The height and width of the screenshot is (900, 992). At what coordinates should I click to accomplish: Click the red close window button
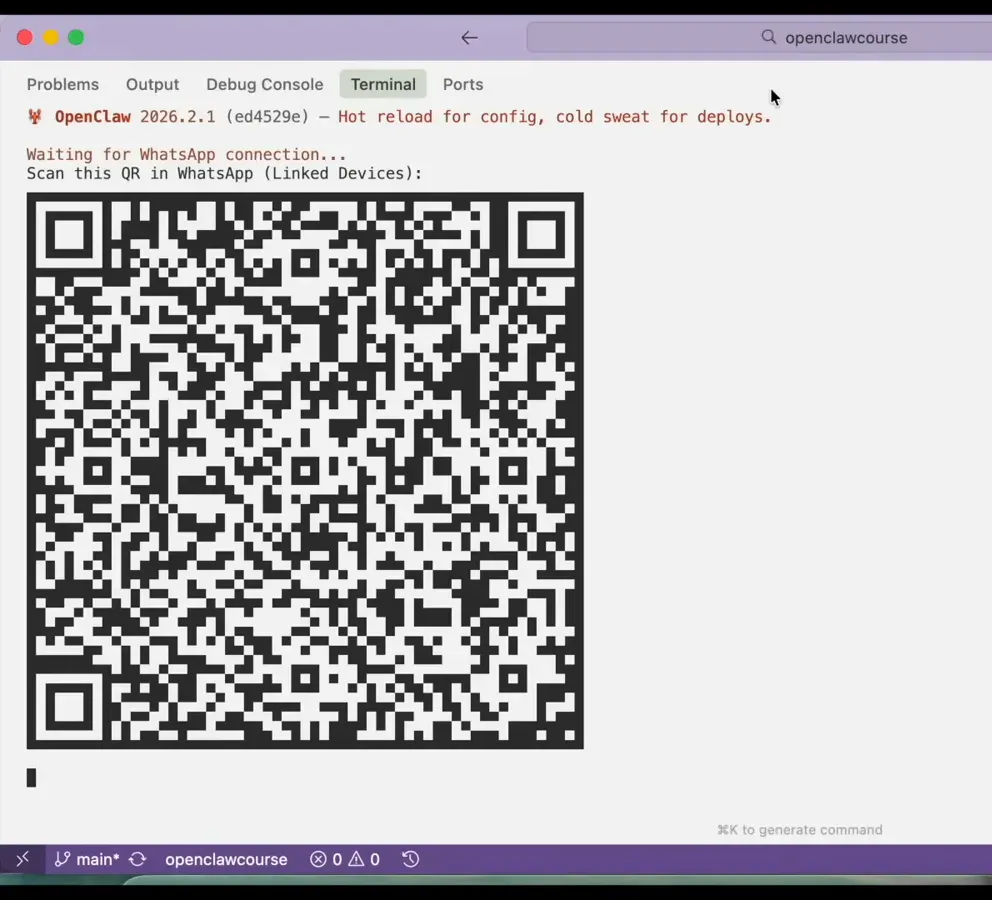[x=25, y=37]
